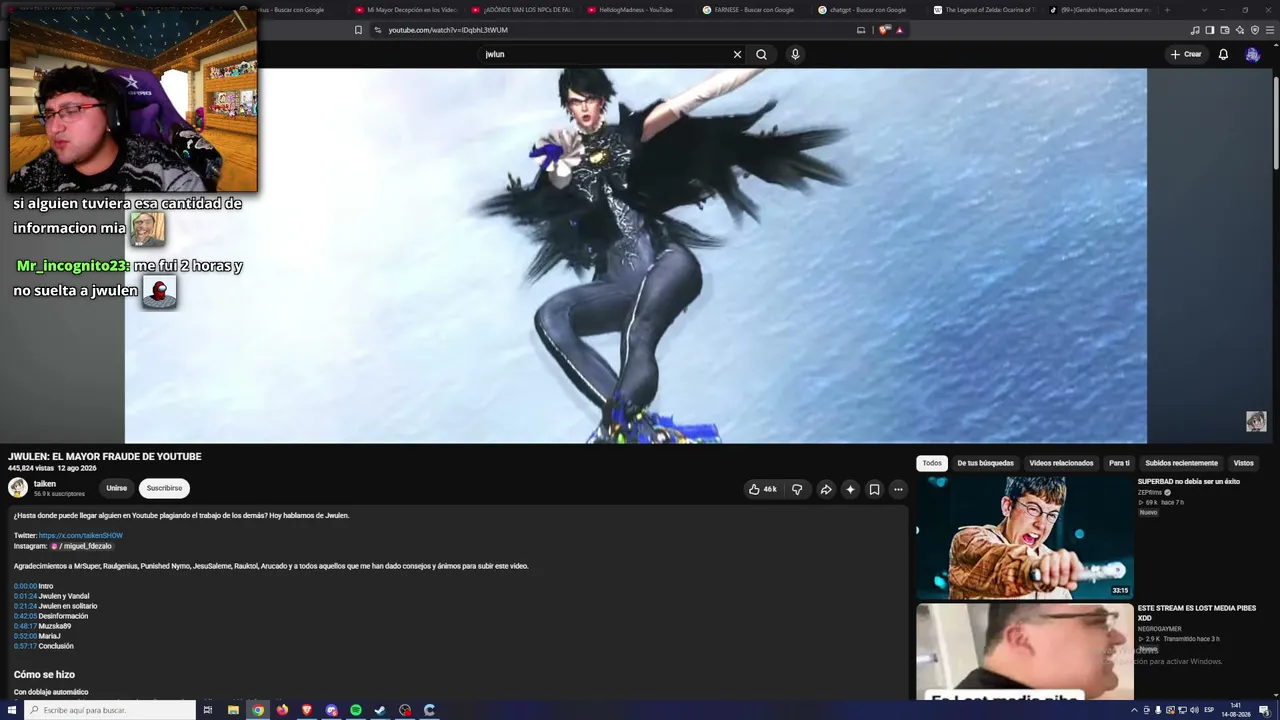Open the YouTube account avatar menu

coord(1252,54)
